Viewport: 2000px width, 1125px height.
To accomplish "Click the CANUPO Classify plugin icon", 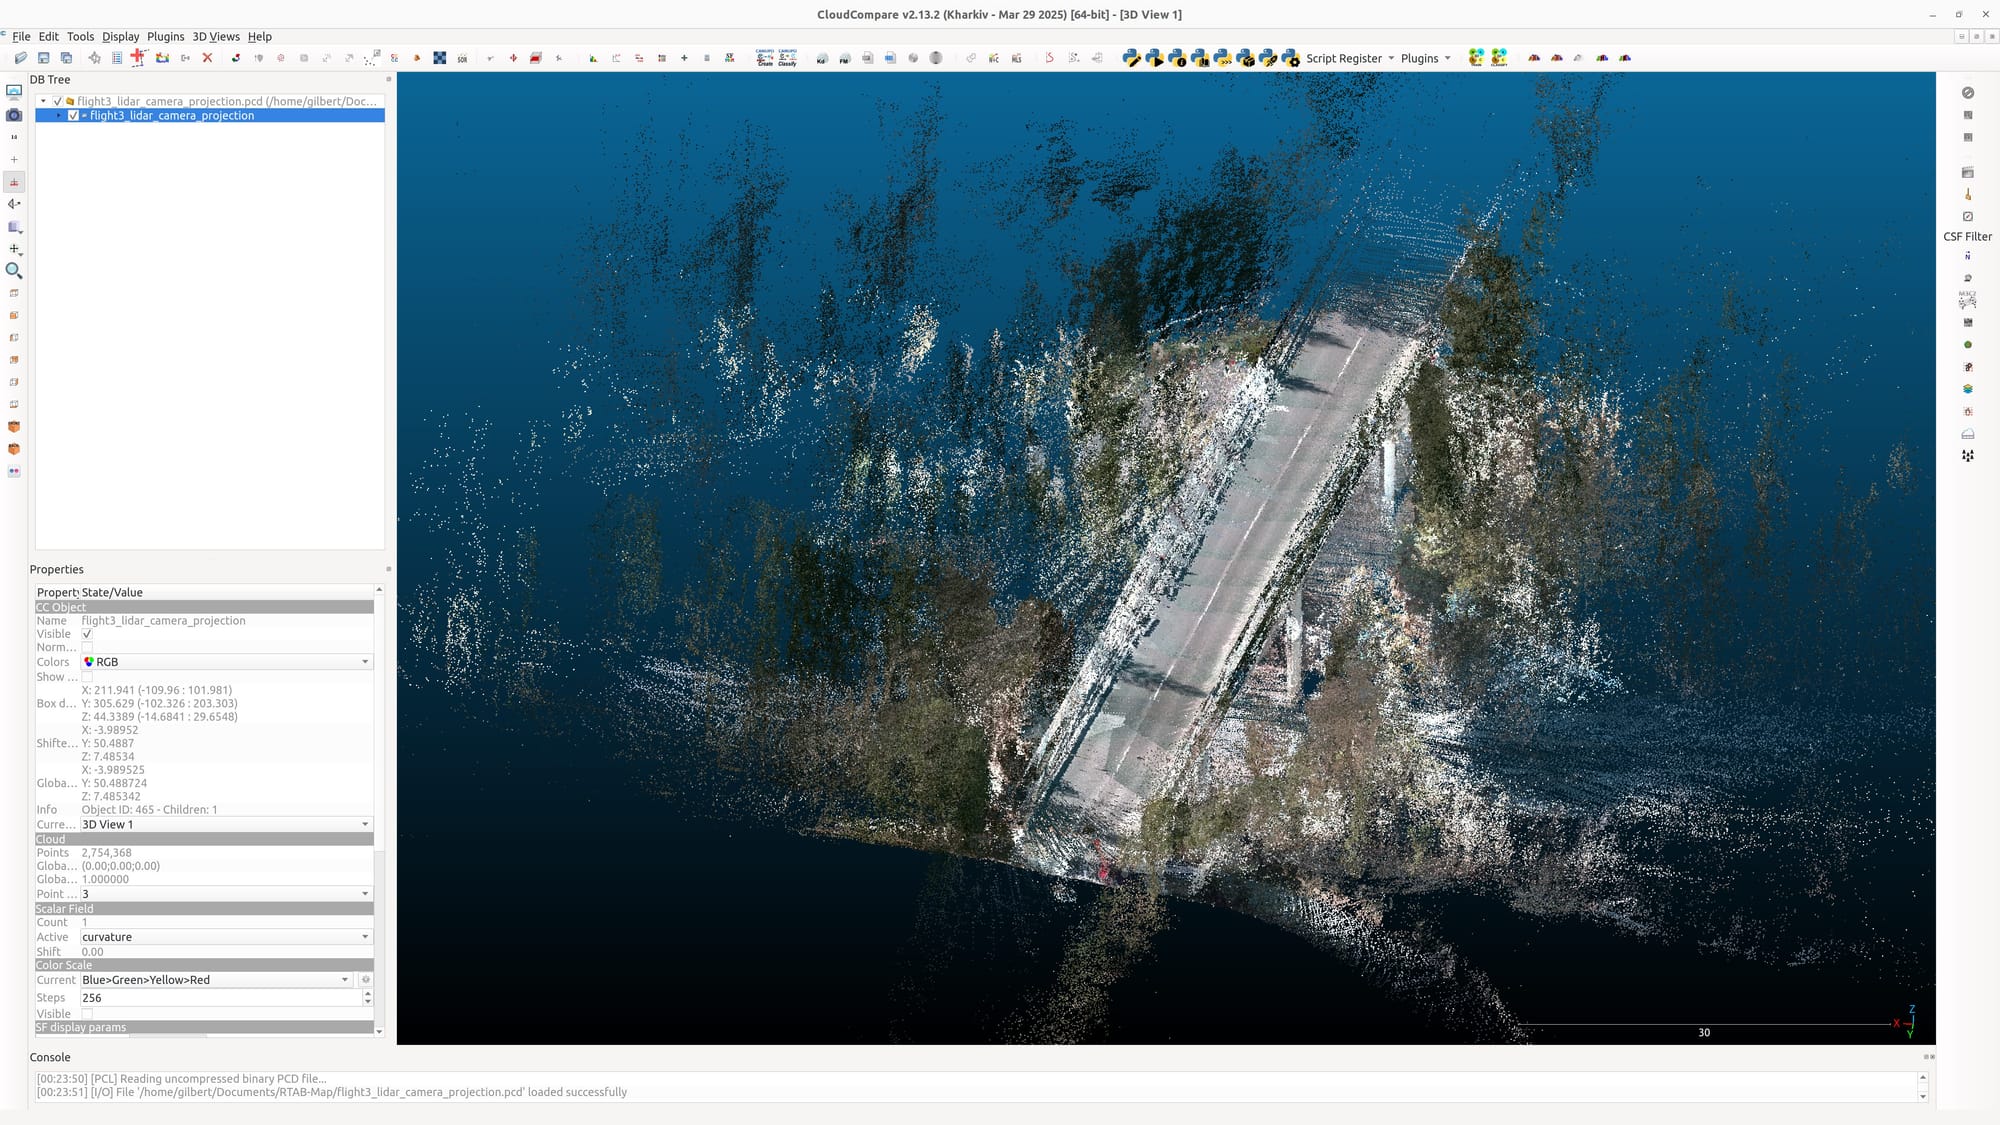I will point(787,58).
